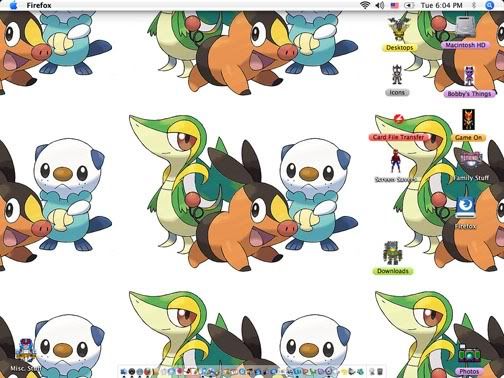Open the Wi-Fi status menu
504x378 pixels.
click(x=365, y=5)
